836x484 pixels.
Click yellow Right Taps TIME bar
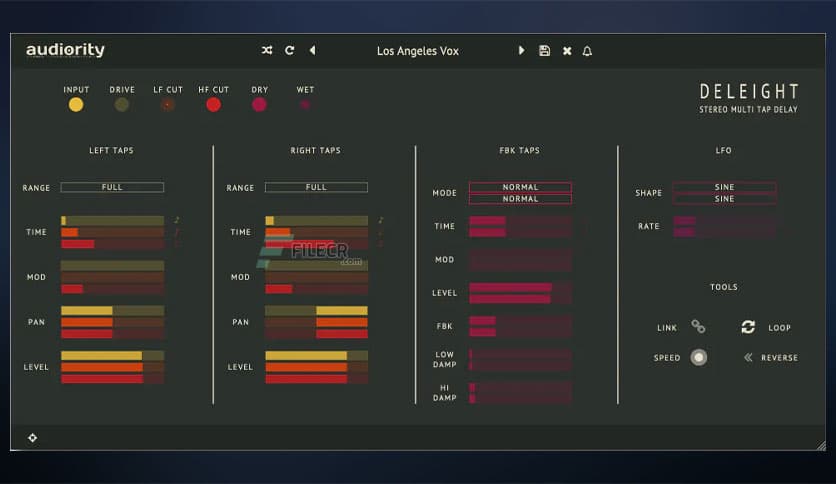317,221
